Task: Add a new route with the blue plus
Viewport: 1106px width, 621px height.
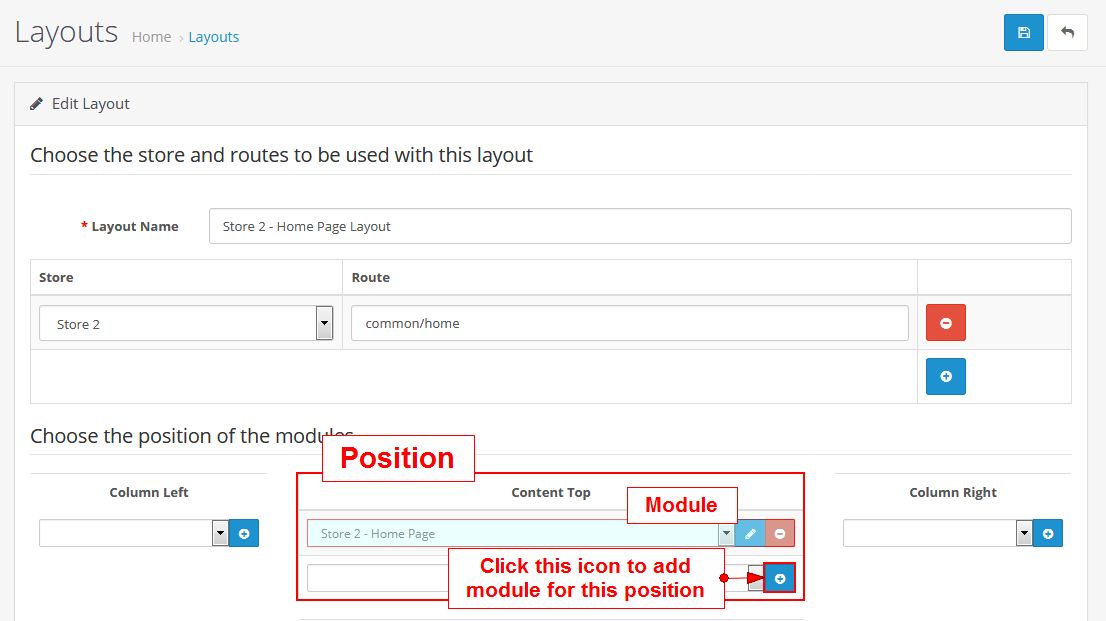Action: pyautogui.click(x=945, y=376)
